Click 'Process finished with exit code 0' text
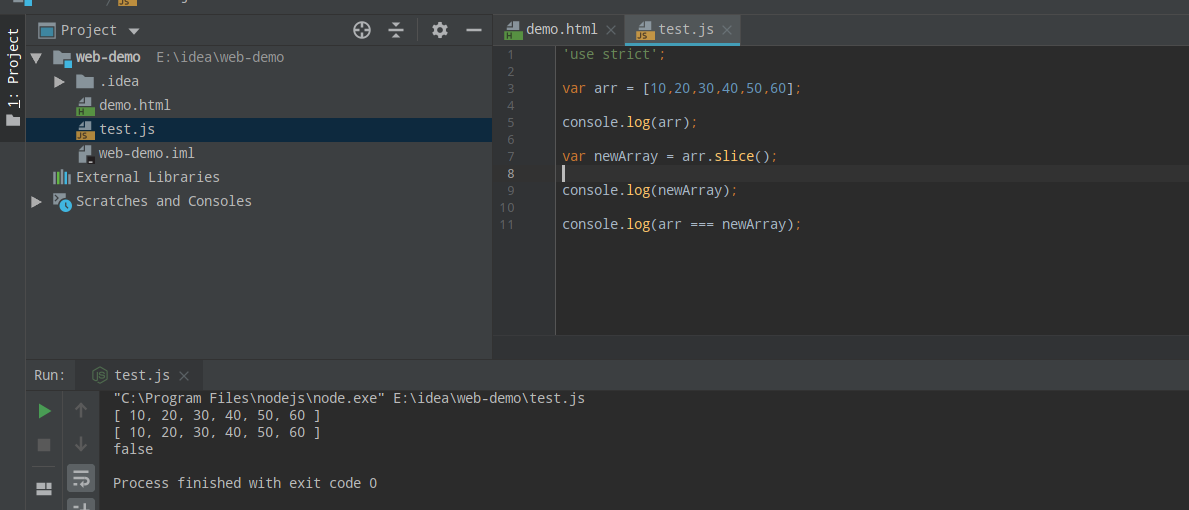 (x=245, y=483)
